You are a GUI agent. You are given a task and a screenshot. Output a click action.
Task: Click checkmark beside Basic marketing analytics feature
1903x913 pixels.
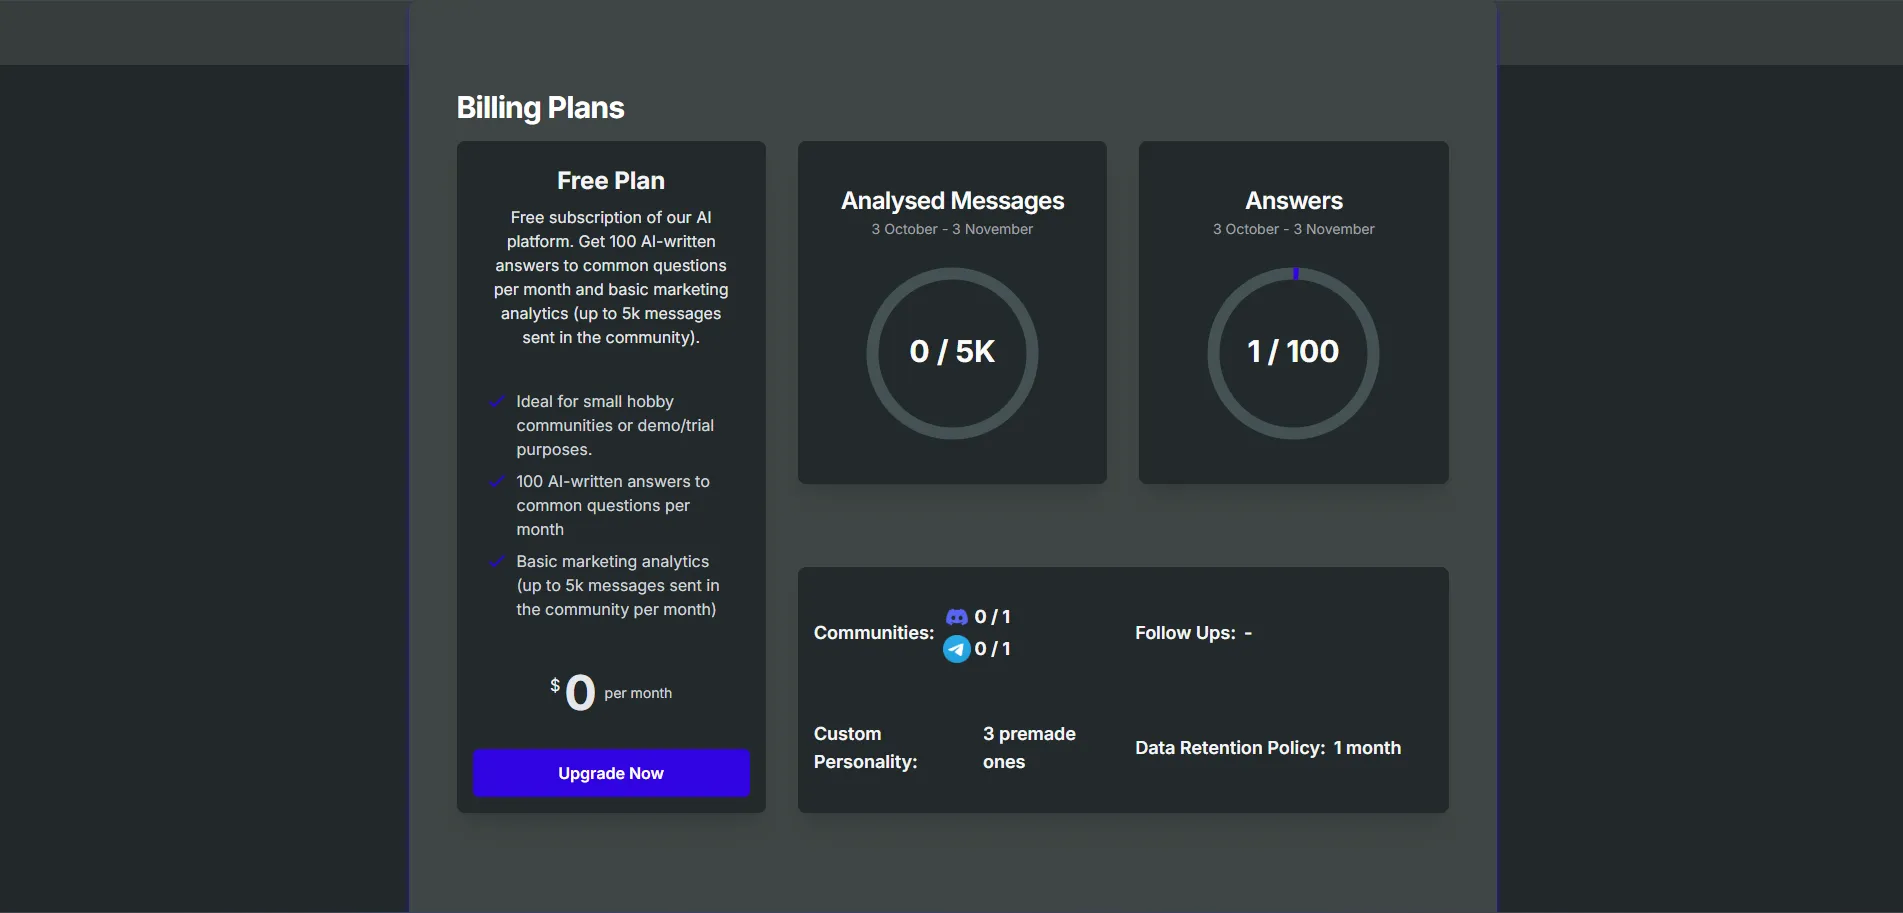coord(496,562)
